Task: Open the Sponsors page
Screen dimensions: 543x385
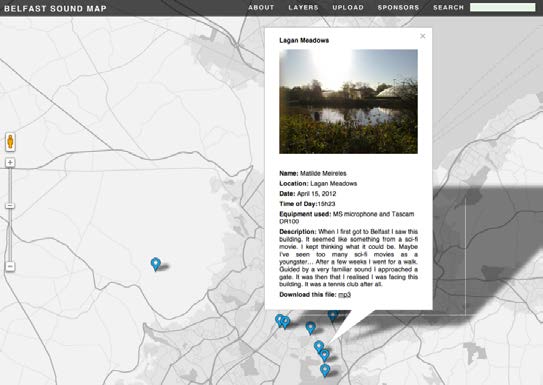Action: (398, 8)
